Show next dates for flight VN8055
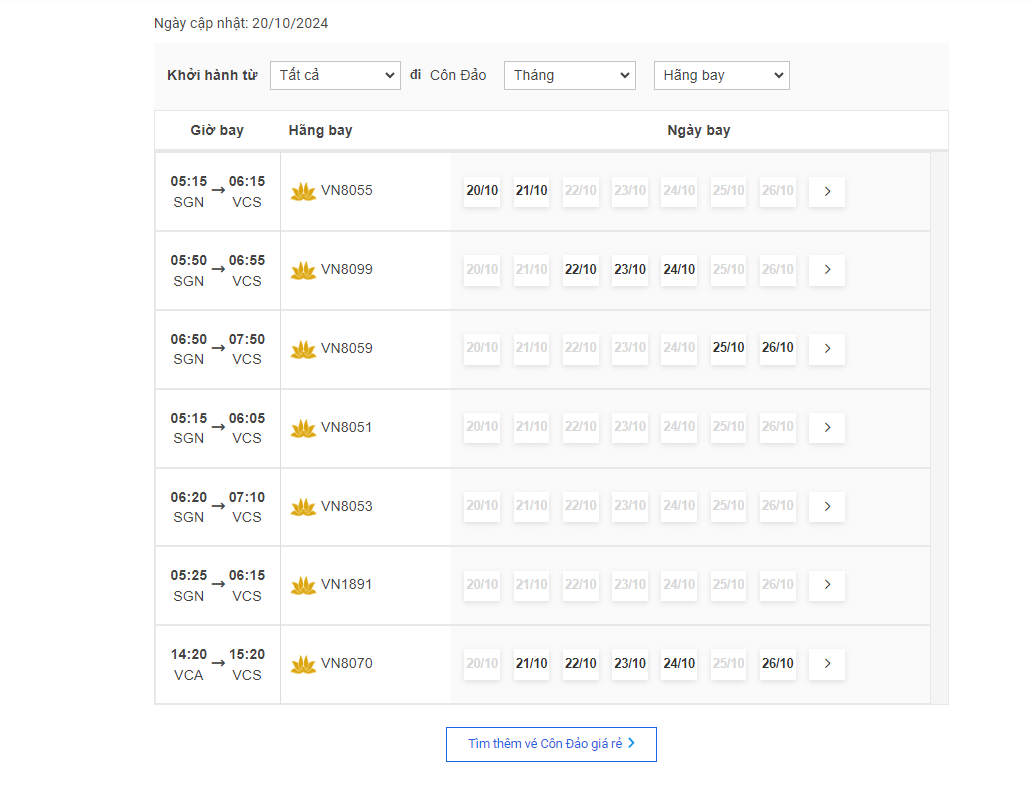 point(827,191)
